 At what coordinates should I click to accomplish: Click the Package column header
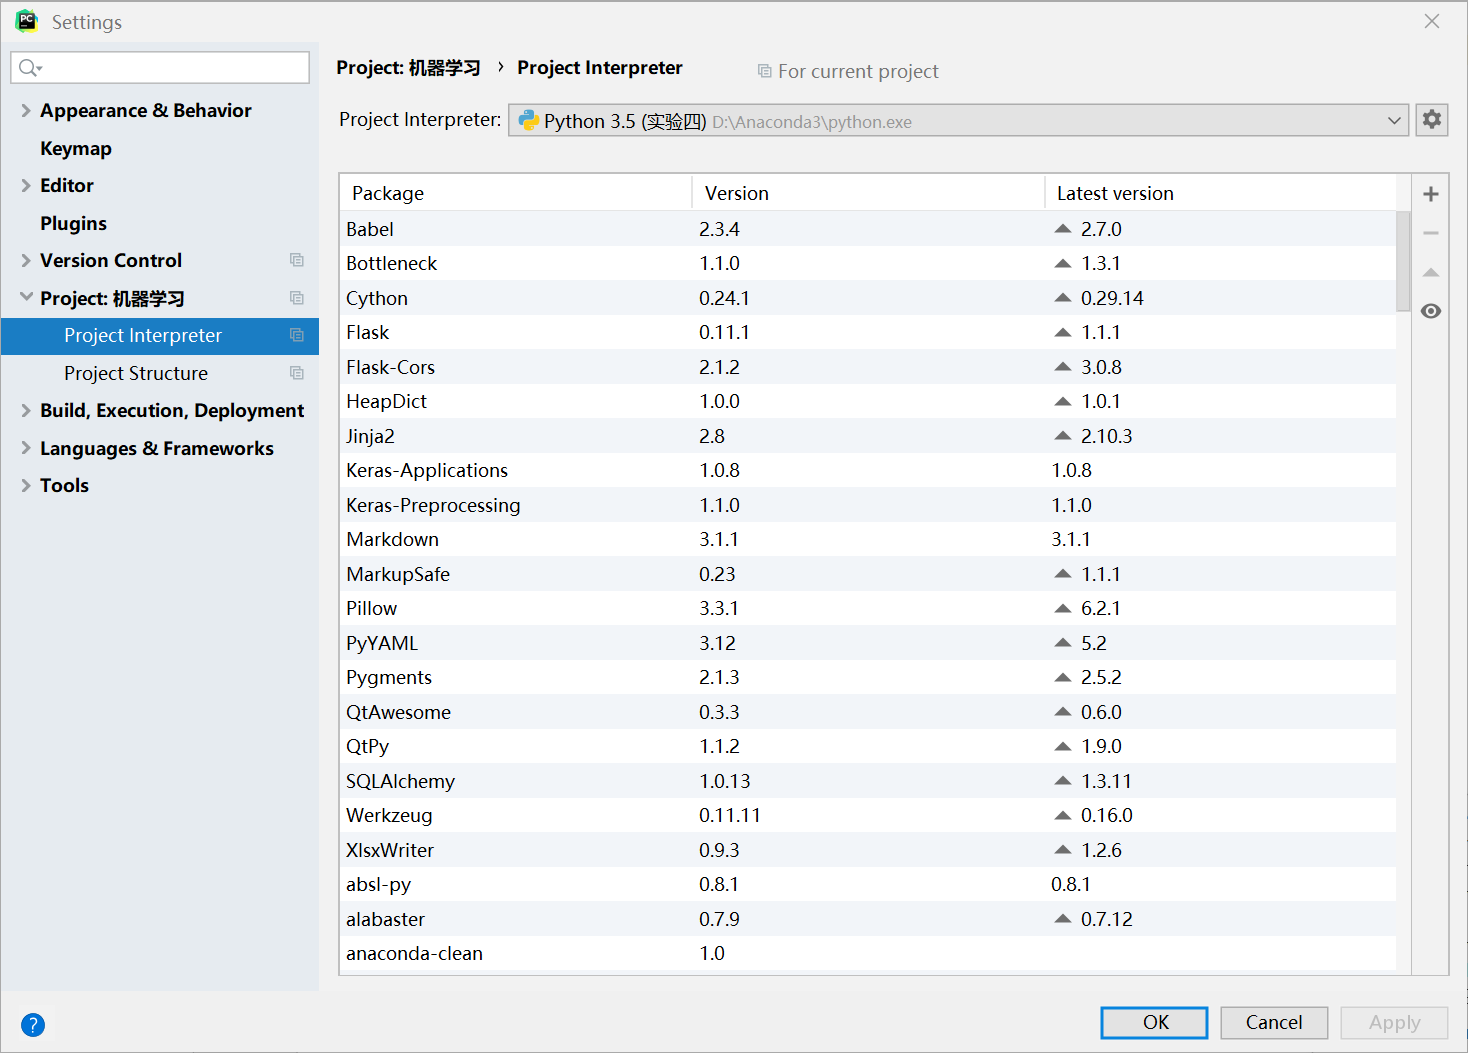click(516, 193)
